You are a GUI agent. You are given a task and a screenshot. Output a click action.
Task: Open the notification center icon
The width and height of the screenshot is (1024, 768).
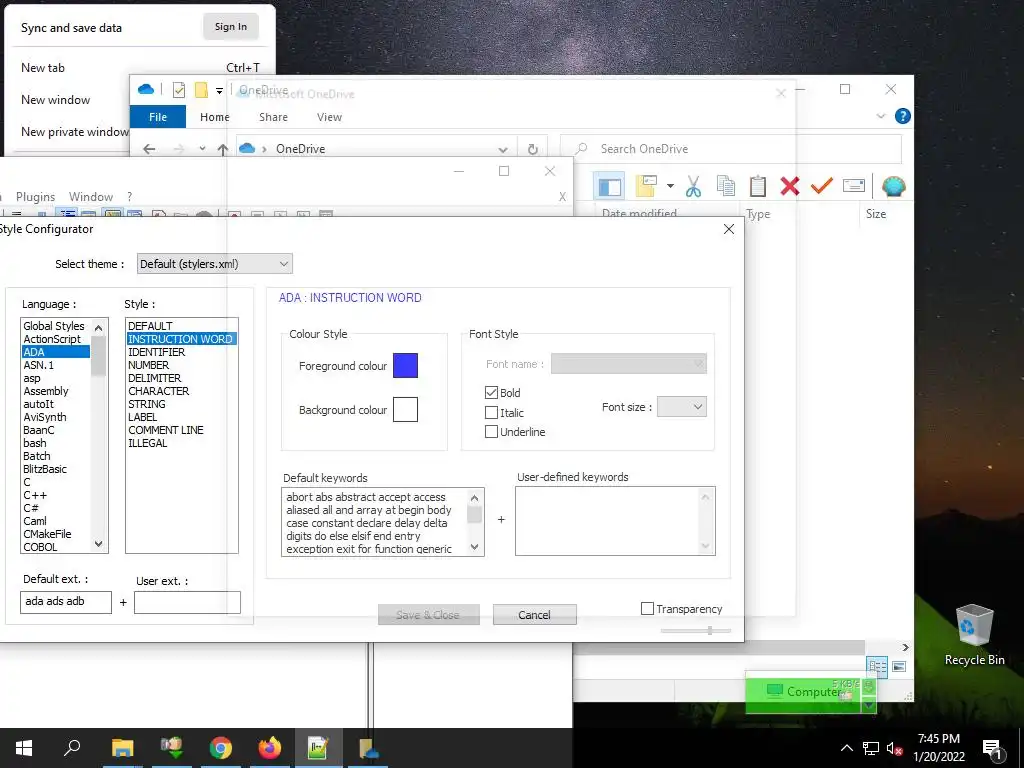[992, 749]
